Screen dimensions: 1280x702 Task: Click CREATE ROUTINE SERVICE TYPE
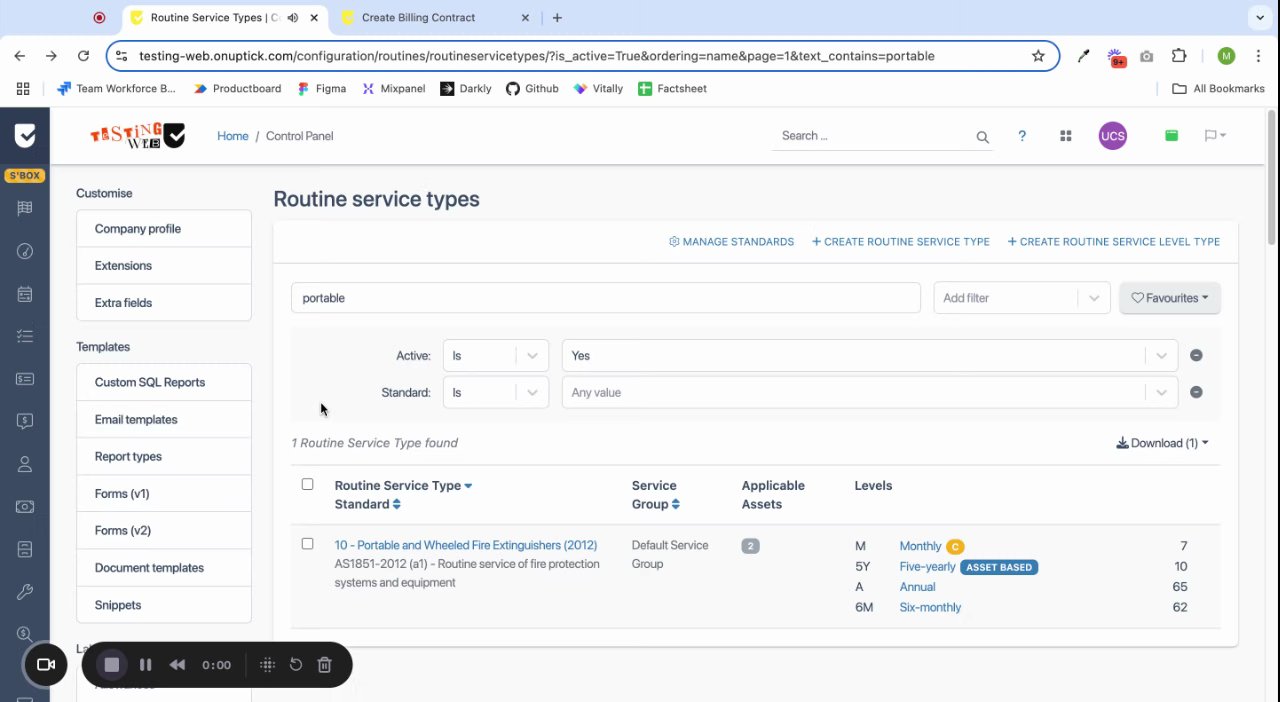(x=900, y=242)
